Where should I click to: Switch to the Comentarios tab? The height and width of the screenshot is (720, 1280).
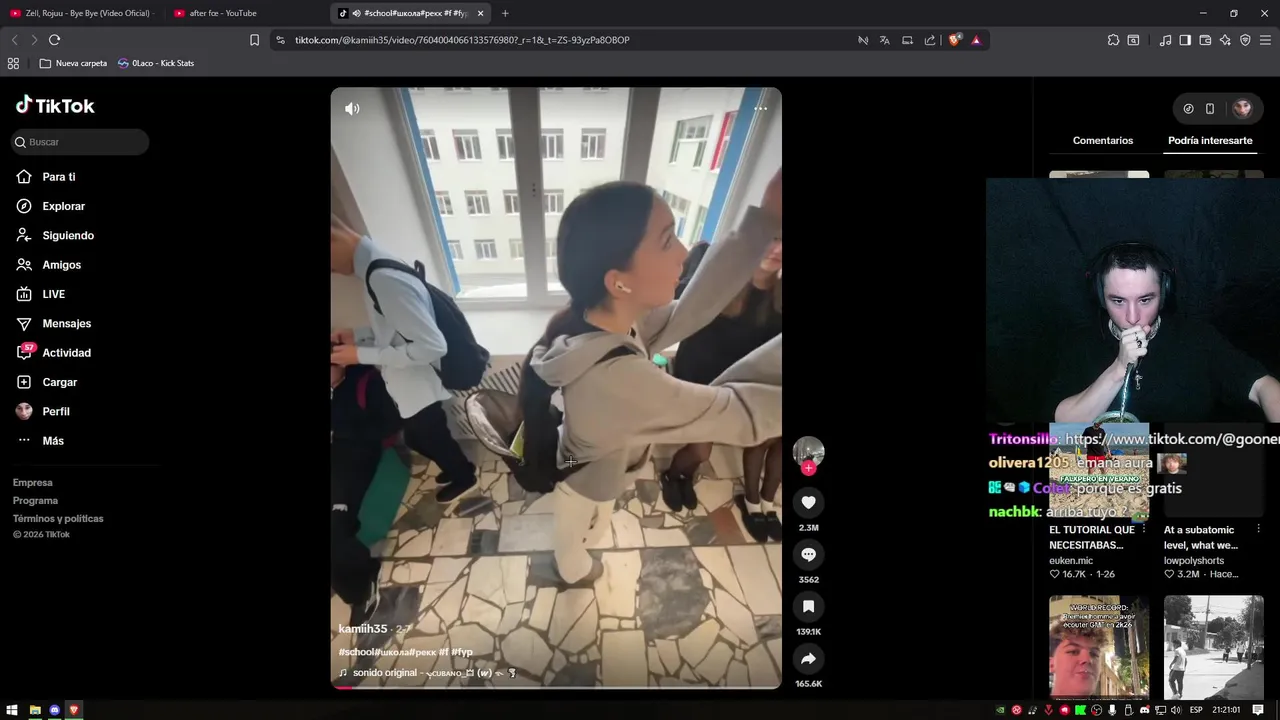[x=1103, y=141]
